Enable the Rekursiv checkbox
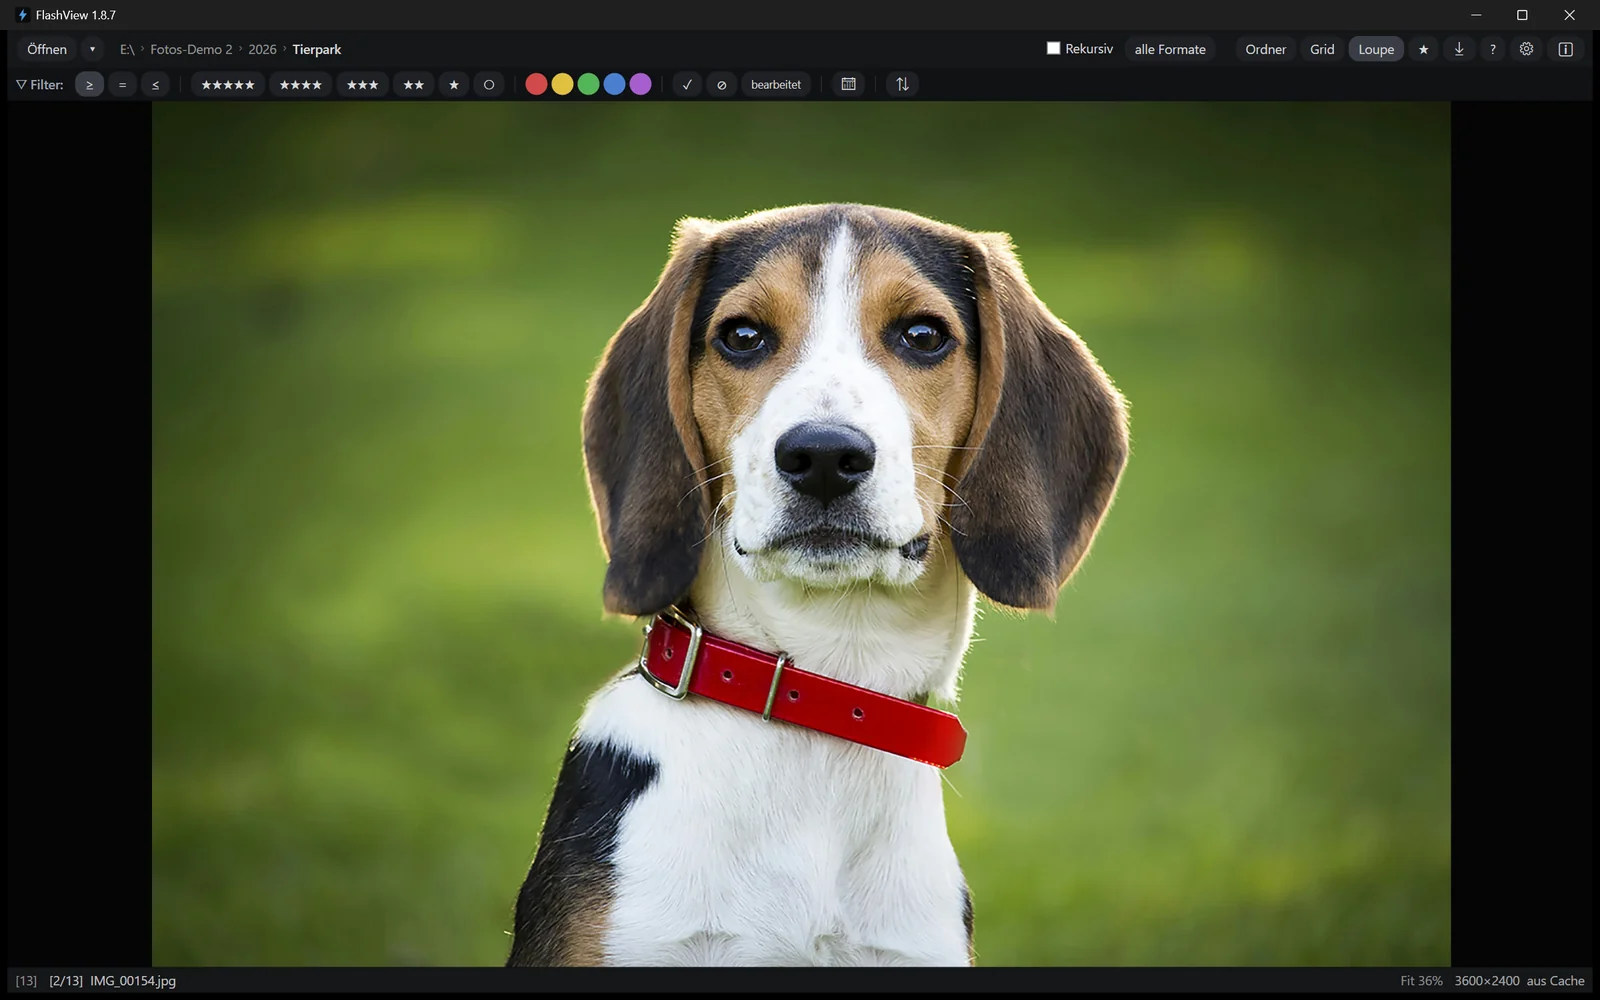The height and width of the screenshot is (1000, 1600). pyautogui.click(x=1053, y=48)
